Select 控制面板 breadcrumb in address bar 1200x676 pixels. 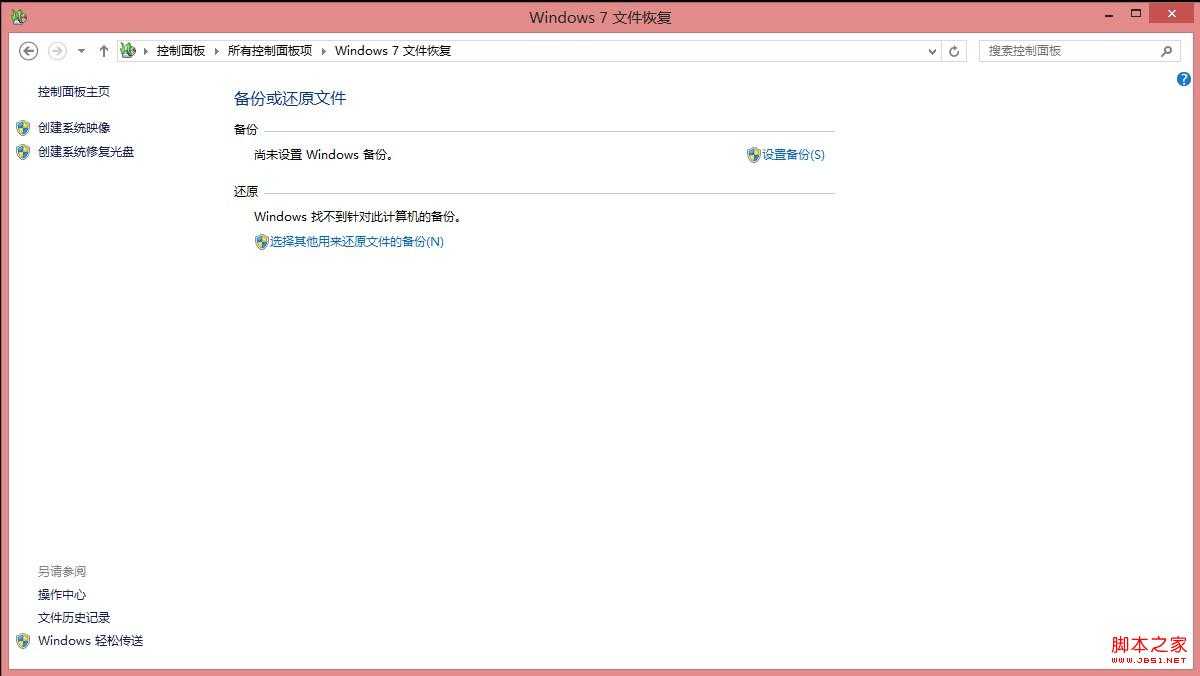pos(181,51)
